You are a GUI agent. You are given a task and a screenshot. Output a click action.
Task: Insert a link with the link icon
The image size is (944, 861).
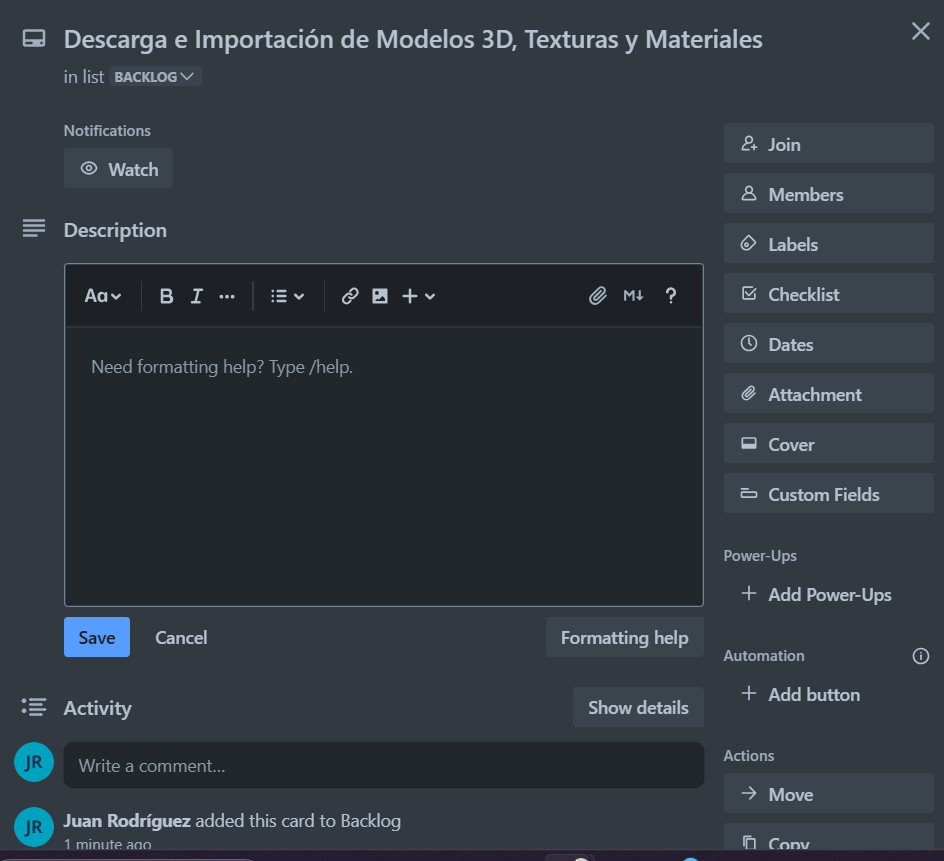click(x=350, y=296)
